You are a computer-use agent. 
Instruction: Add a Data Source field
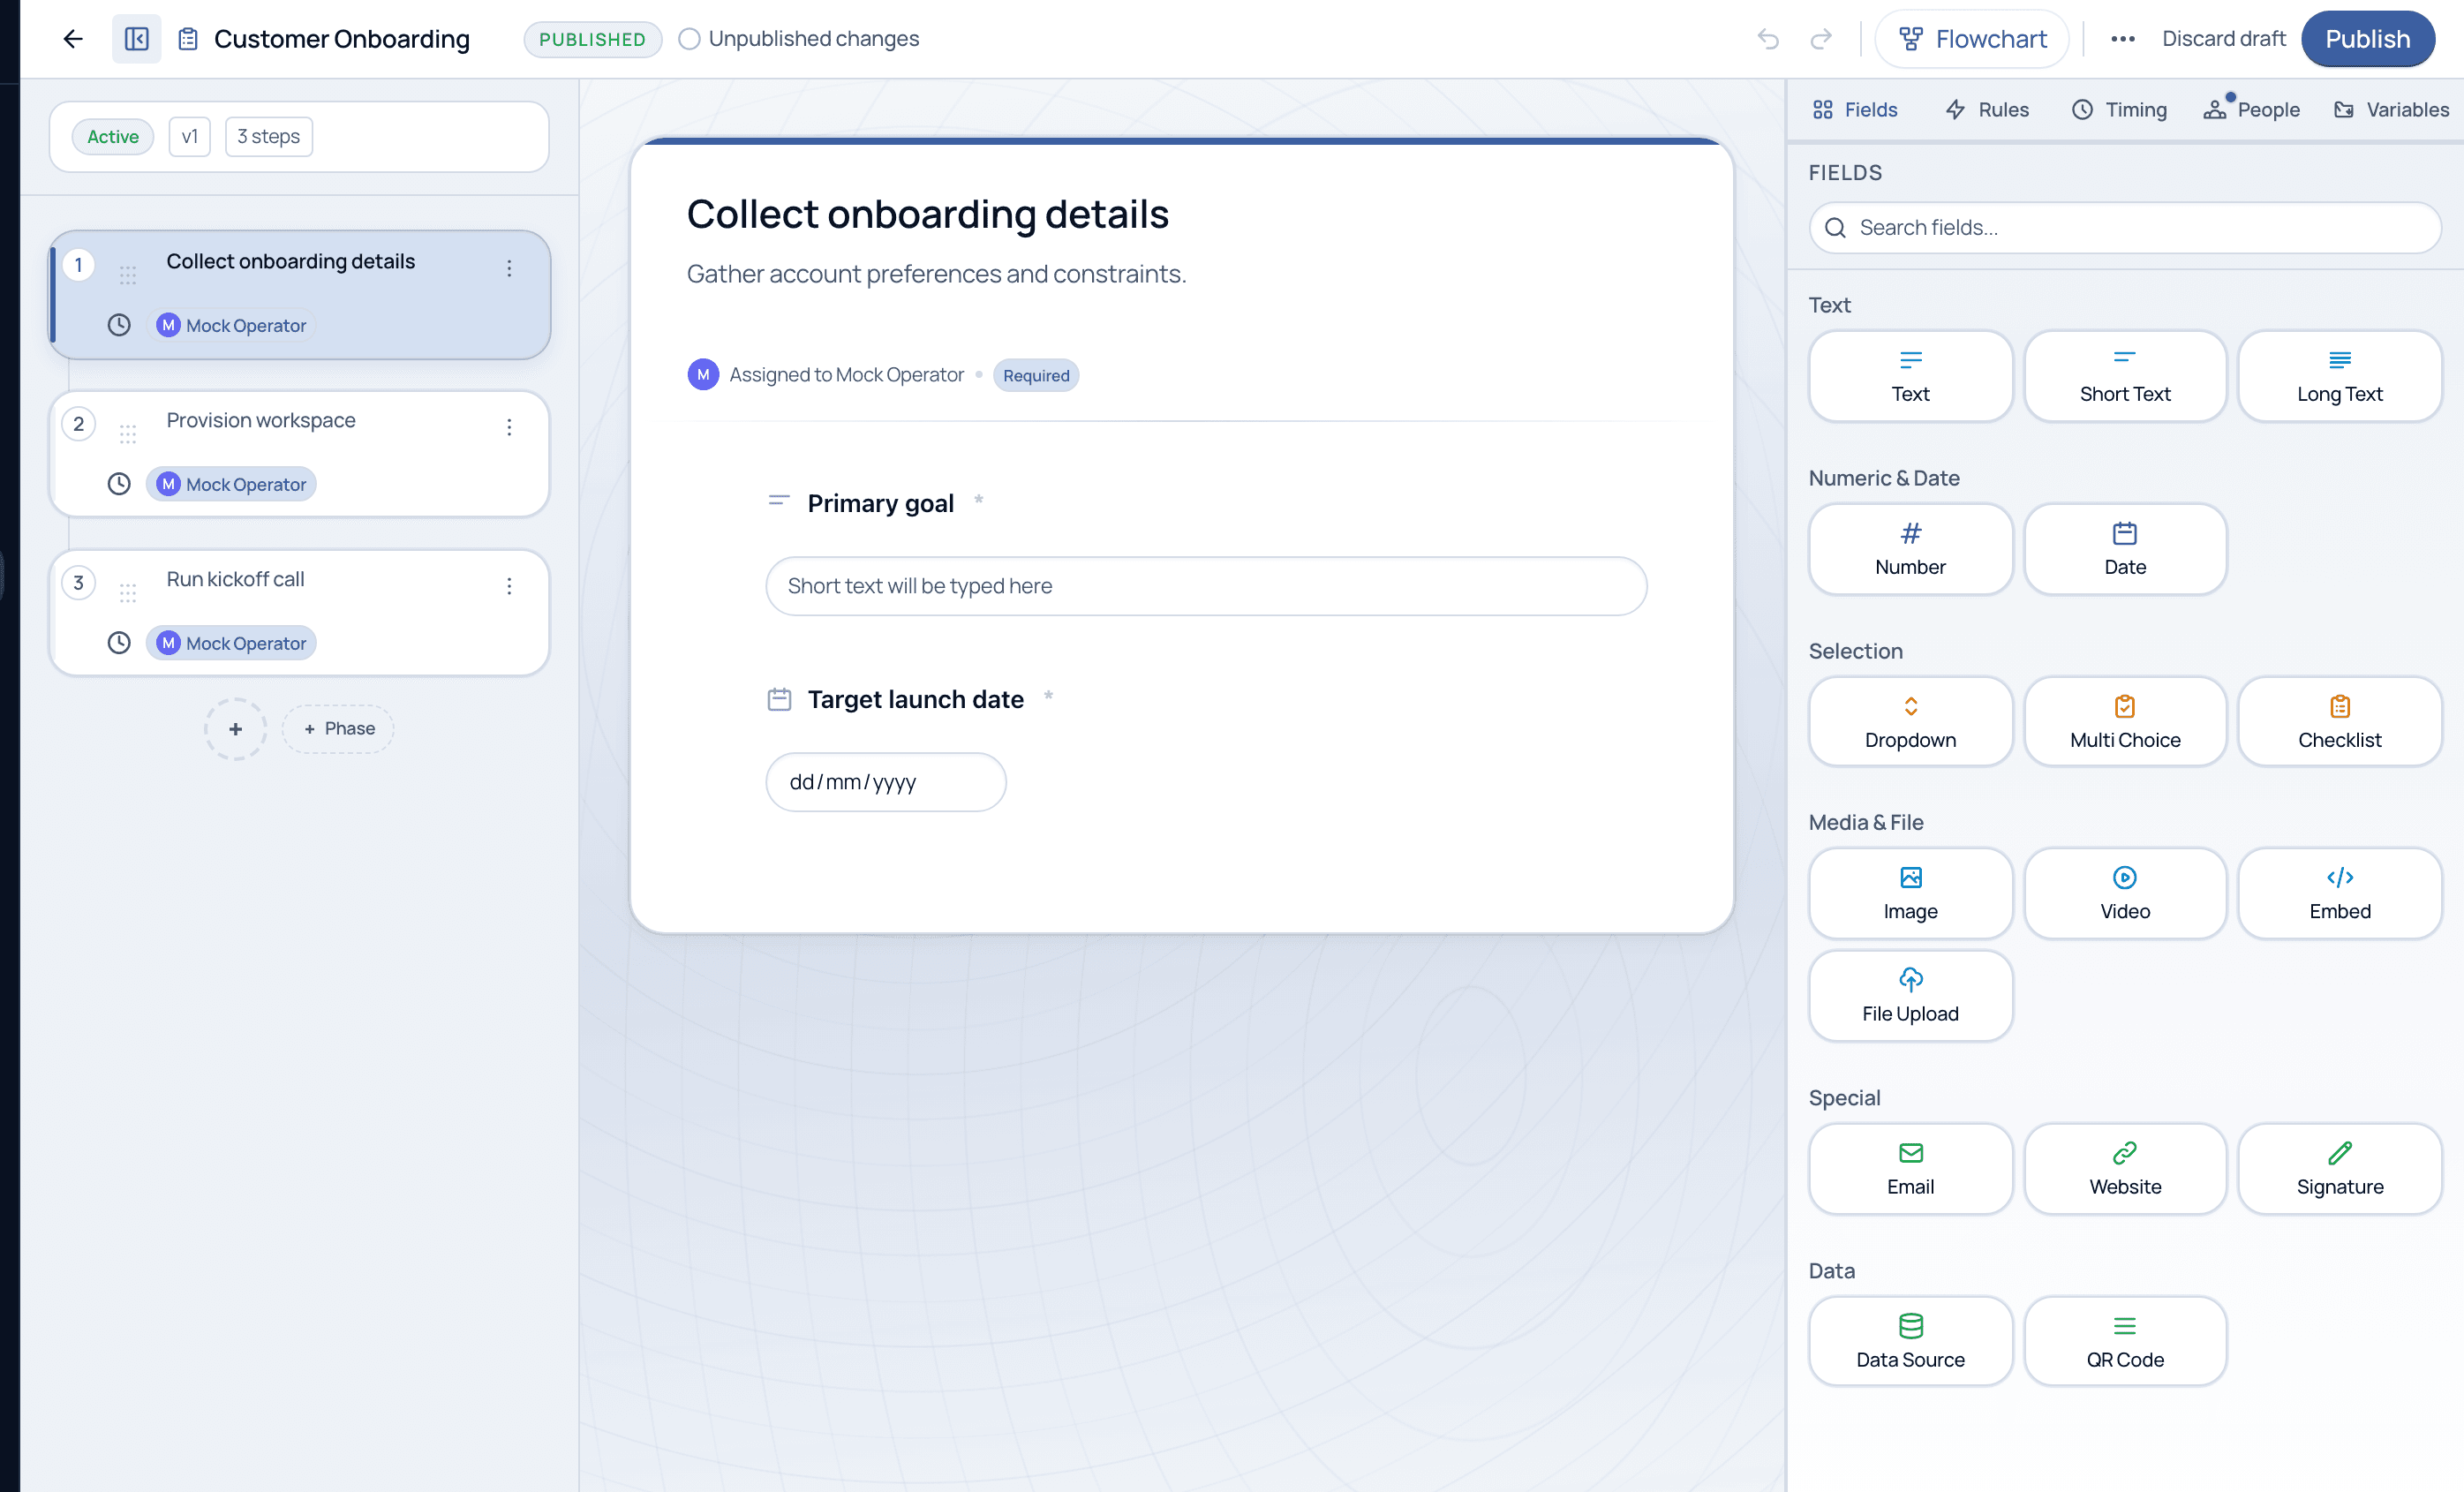point(1910,1342)
